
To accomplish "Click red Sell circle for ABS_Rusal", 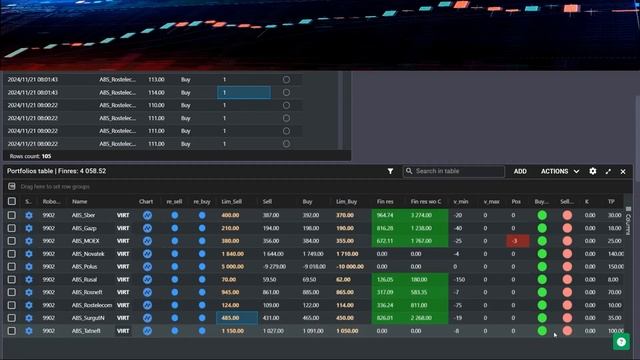I will (x=567, y=280).
